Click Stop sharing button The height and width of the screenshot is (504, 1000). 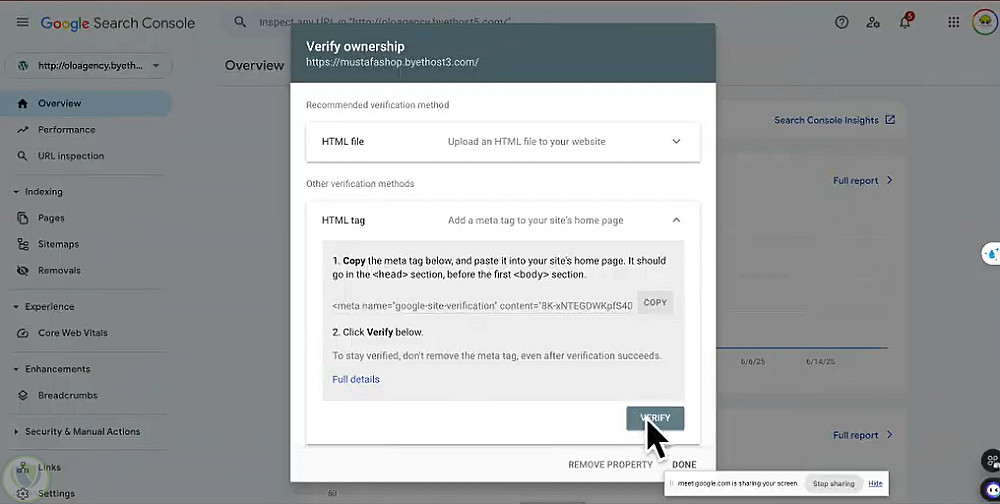834,484
